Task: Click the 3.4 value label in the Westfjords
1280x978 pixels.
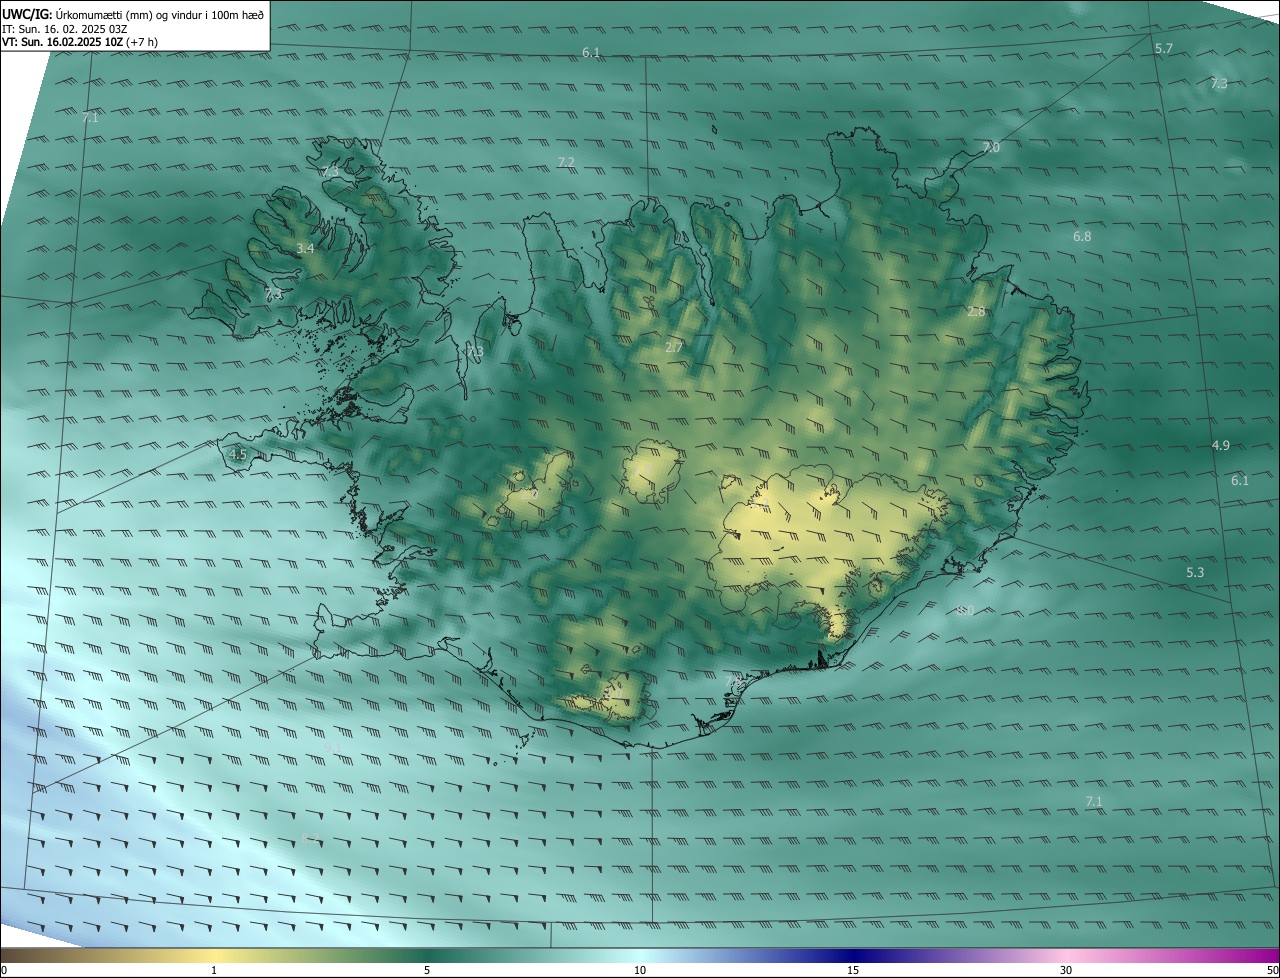Action: pos(305,248)
